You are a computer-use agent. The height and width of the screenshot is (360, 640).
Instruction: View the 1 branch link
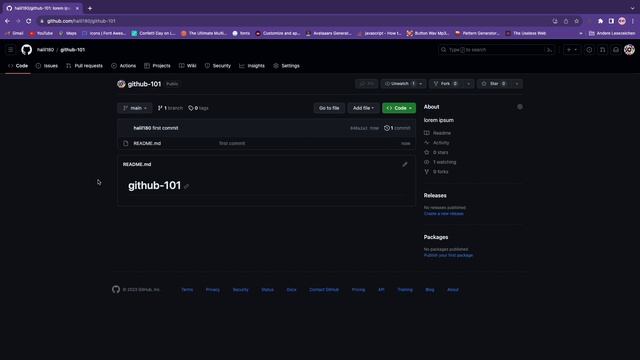click(x=170, y=108)
